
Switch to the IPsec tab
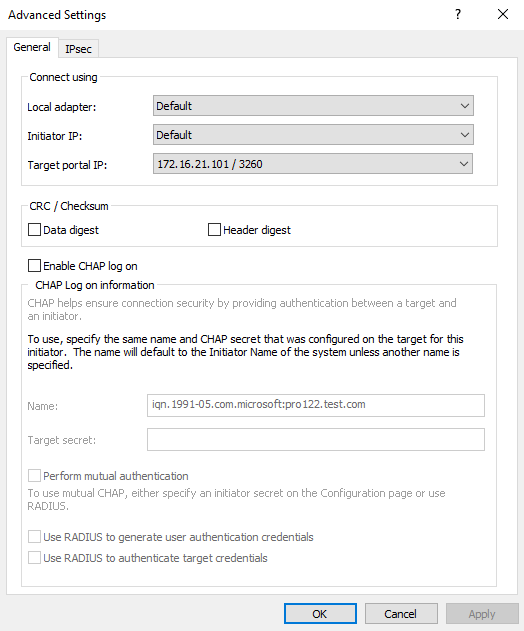click(78, 49)
